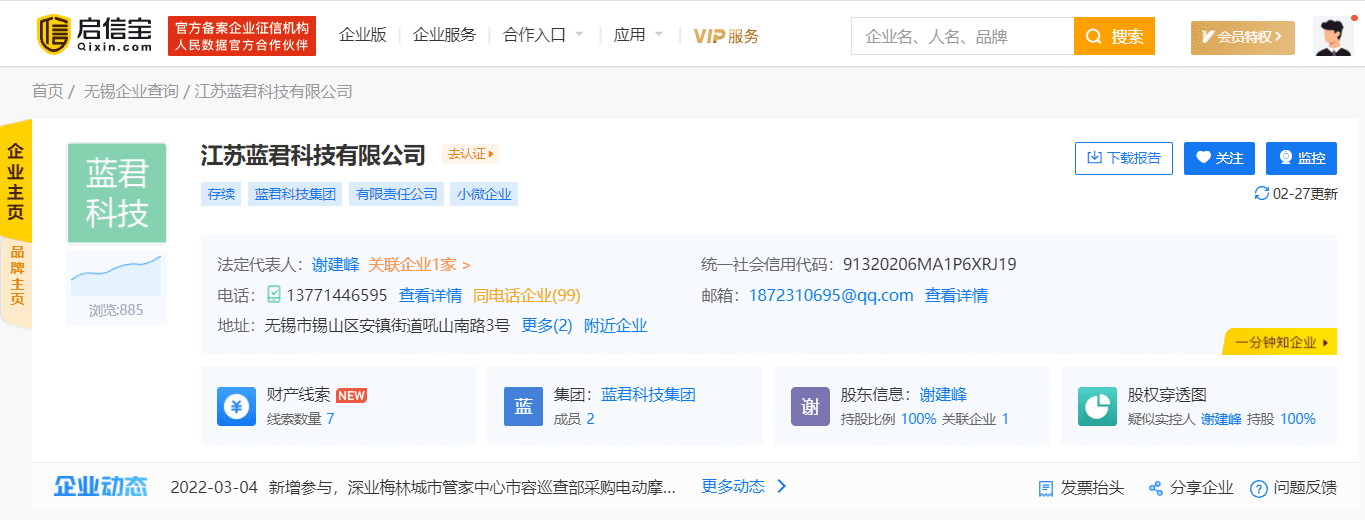This screenshot has width=1365, height=520.
Task: Click the search magnifier icon on 搜索 button
Action: click(1094, 36)
